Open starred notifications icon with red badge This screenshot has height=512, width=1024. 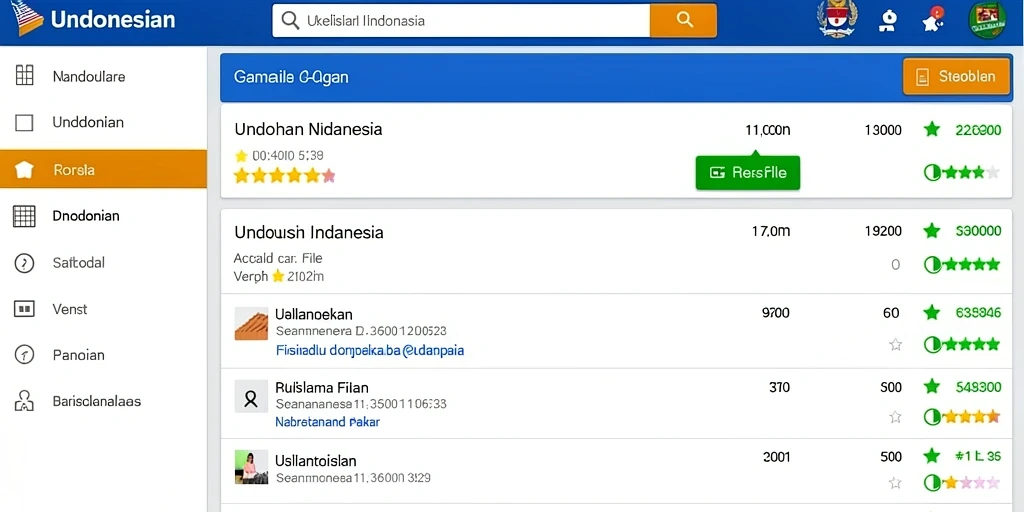coord(933,20)
